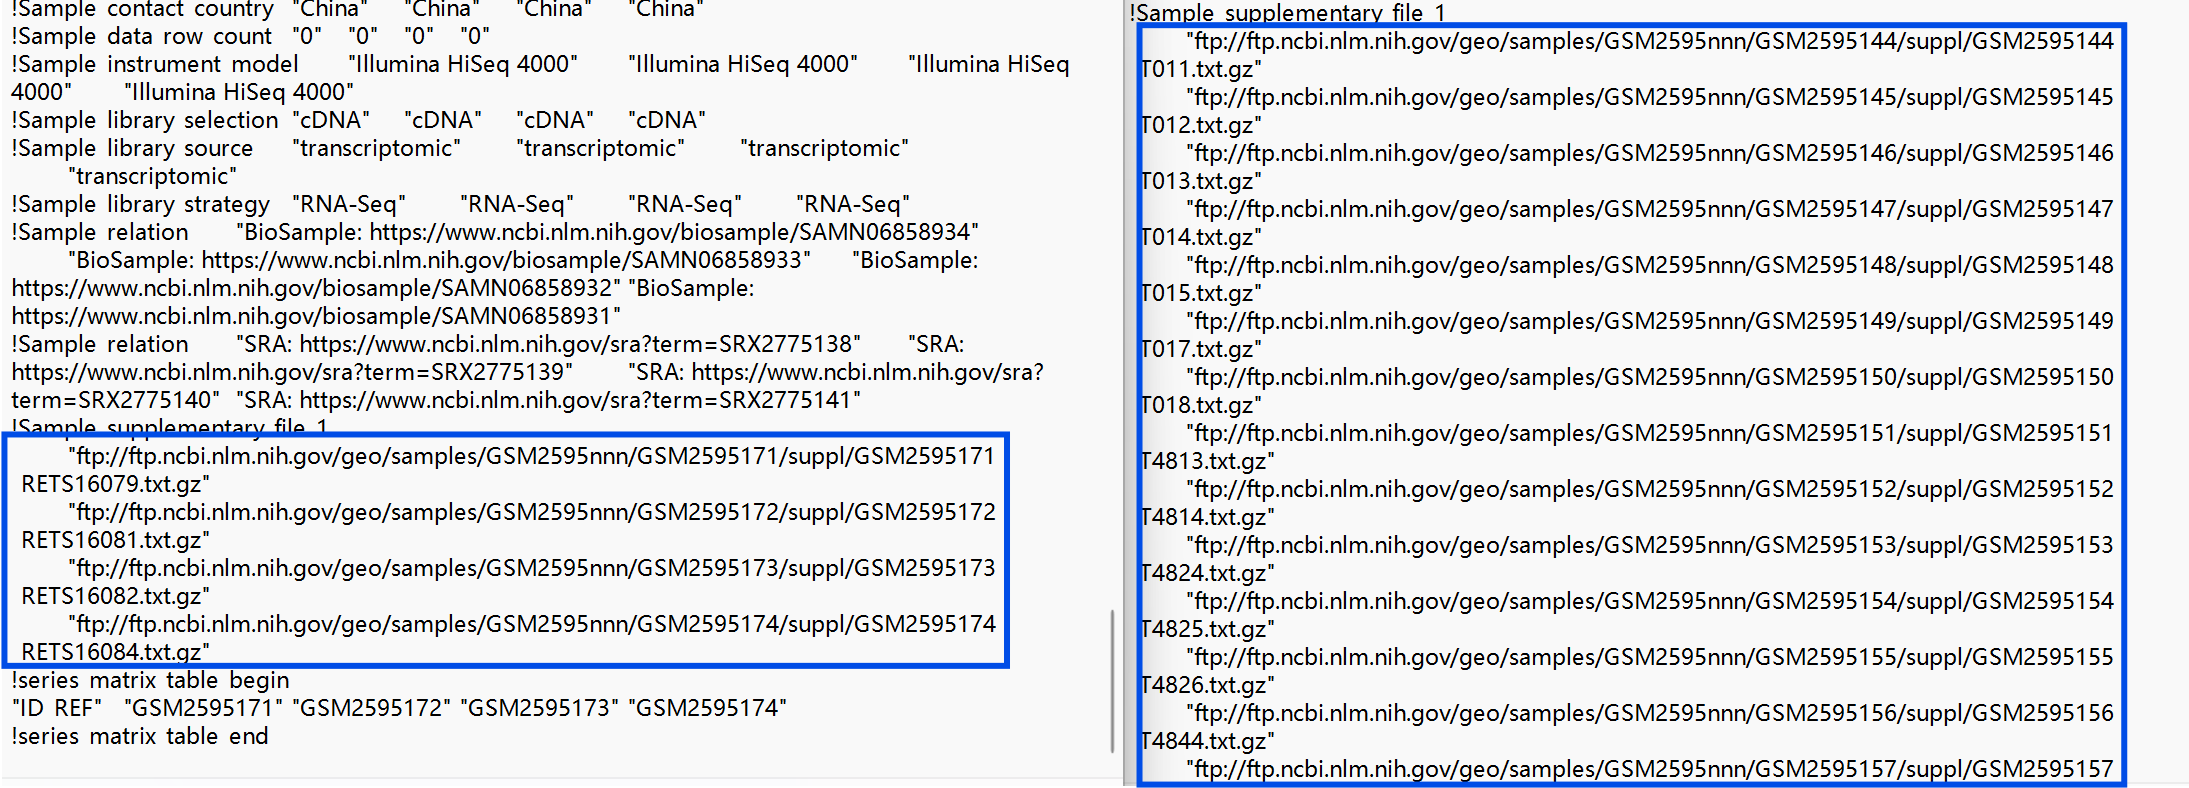Click the file name RETS16084.txt.gz
The height and width of the screenshot is (788, 2189).
coord(112,652)
